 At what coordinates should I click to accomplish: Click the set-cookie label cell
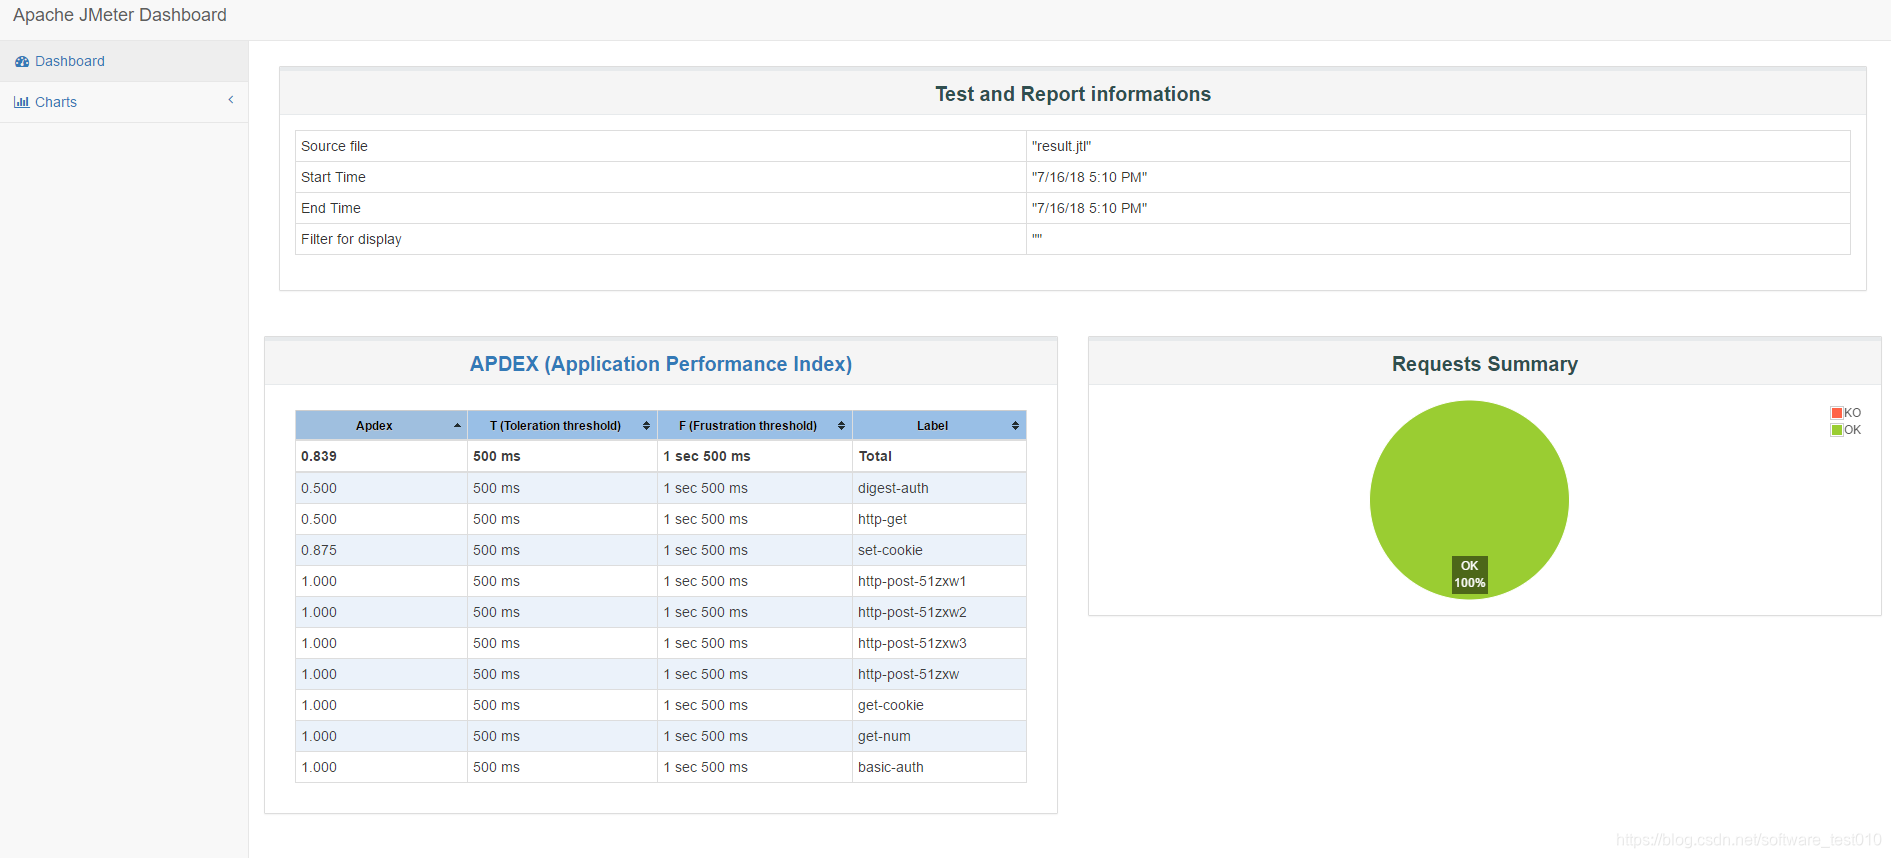click(x=939, y=550)
